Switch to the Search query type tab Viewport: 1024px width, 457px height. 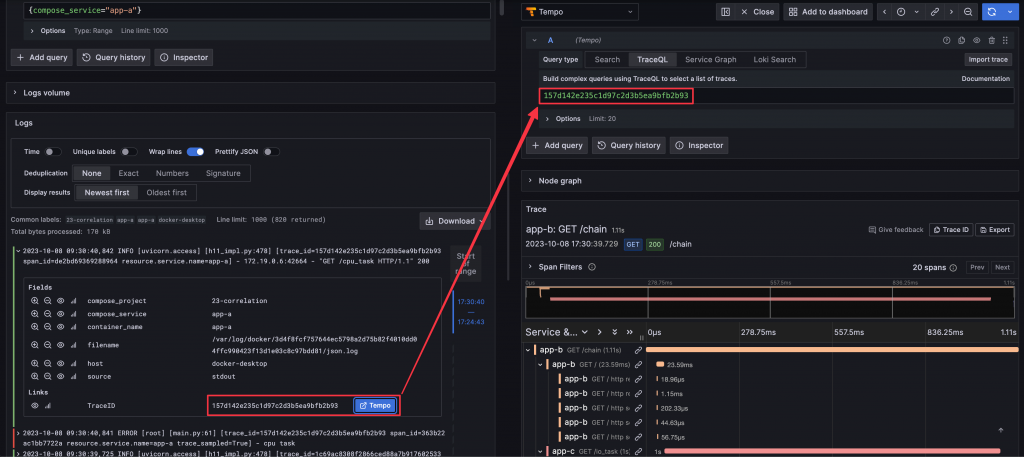(x=607, y=59)
